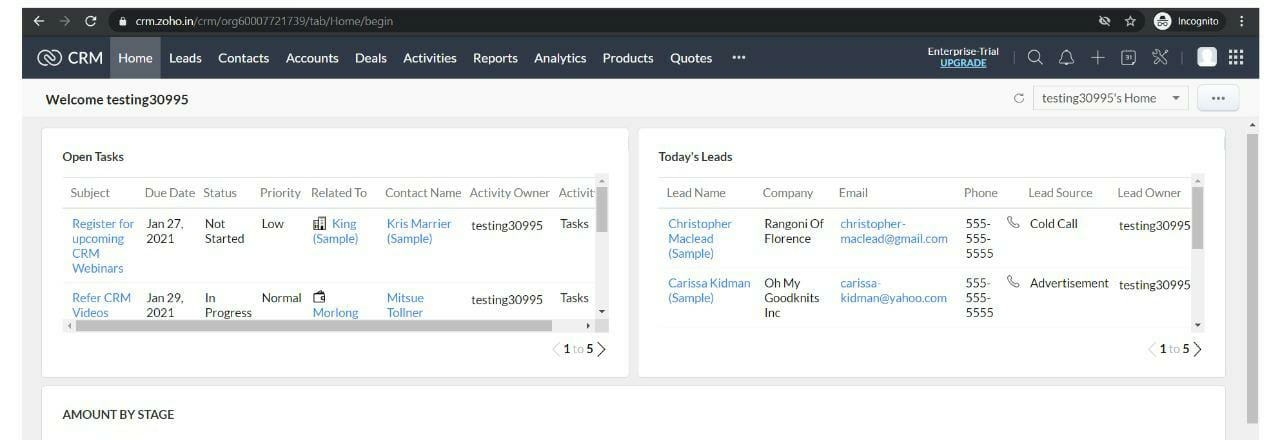Open the calendar icon in header
1280x440 pixels.
pos(1128,58)
